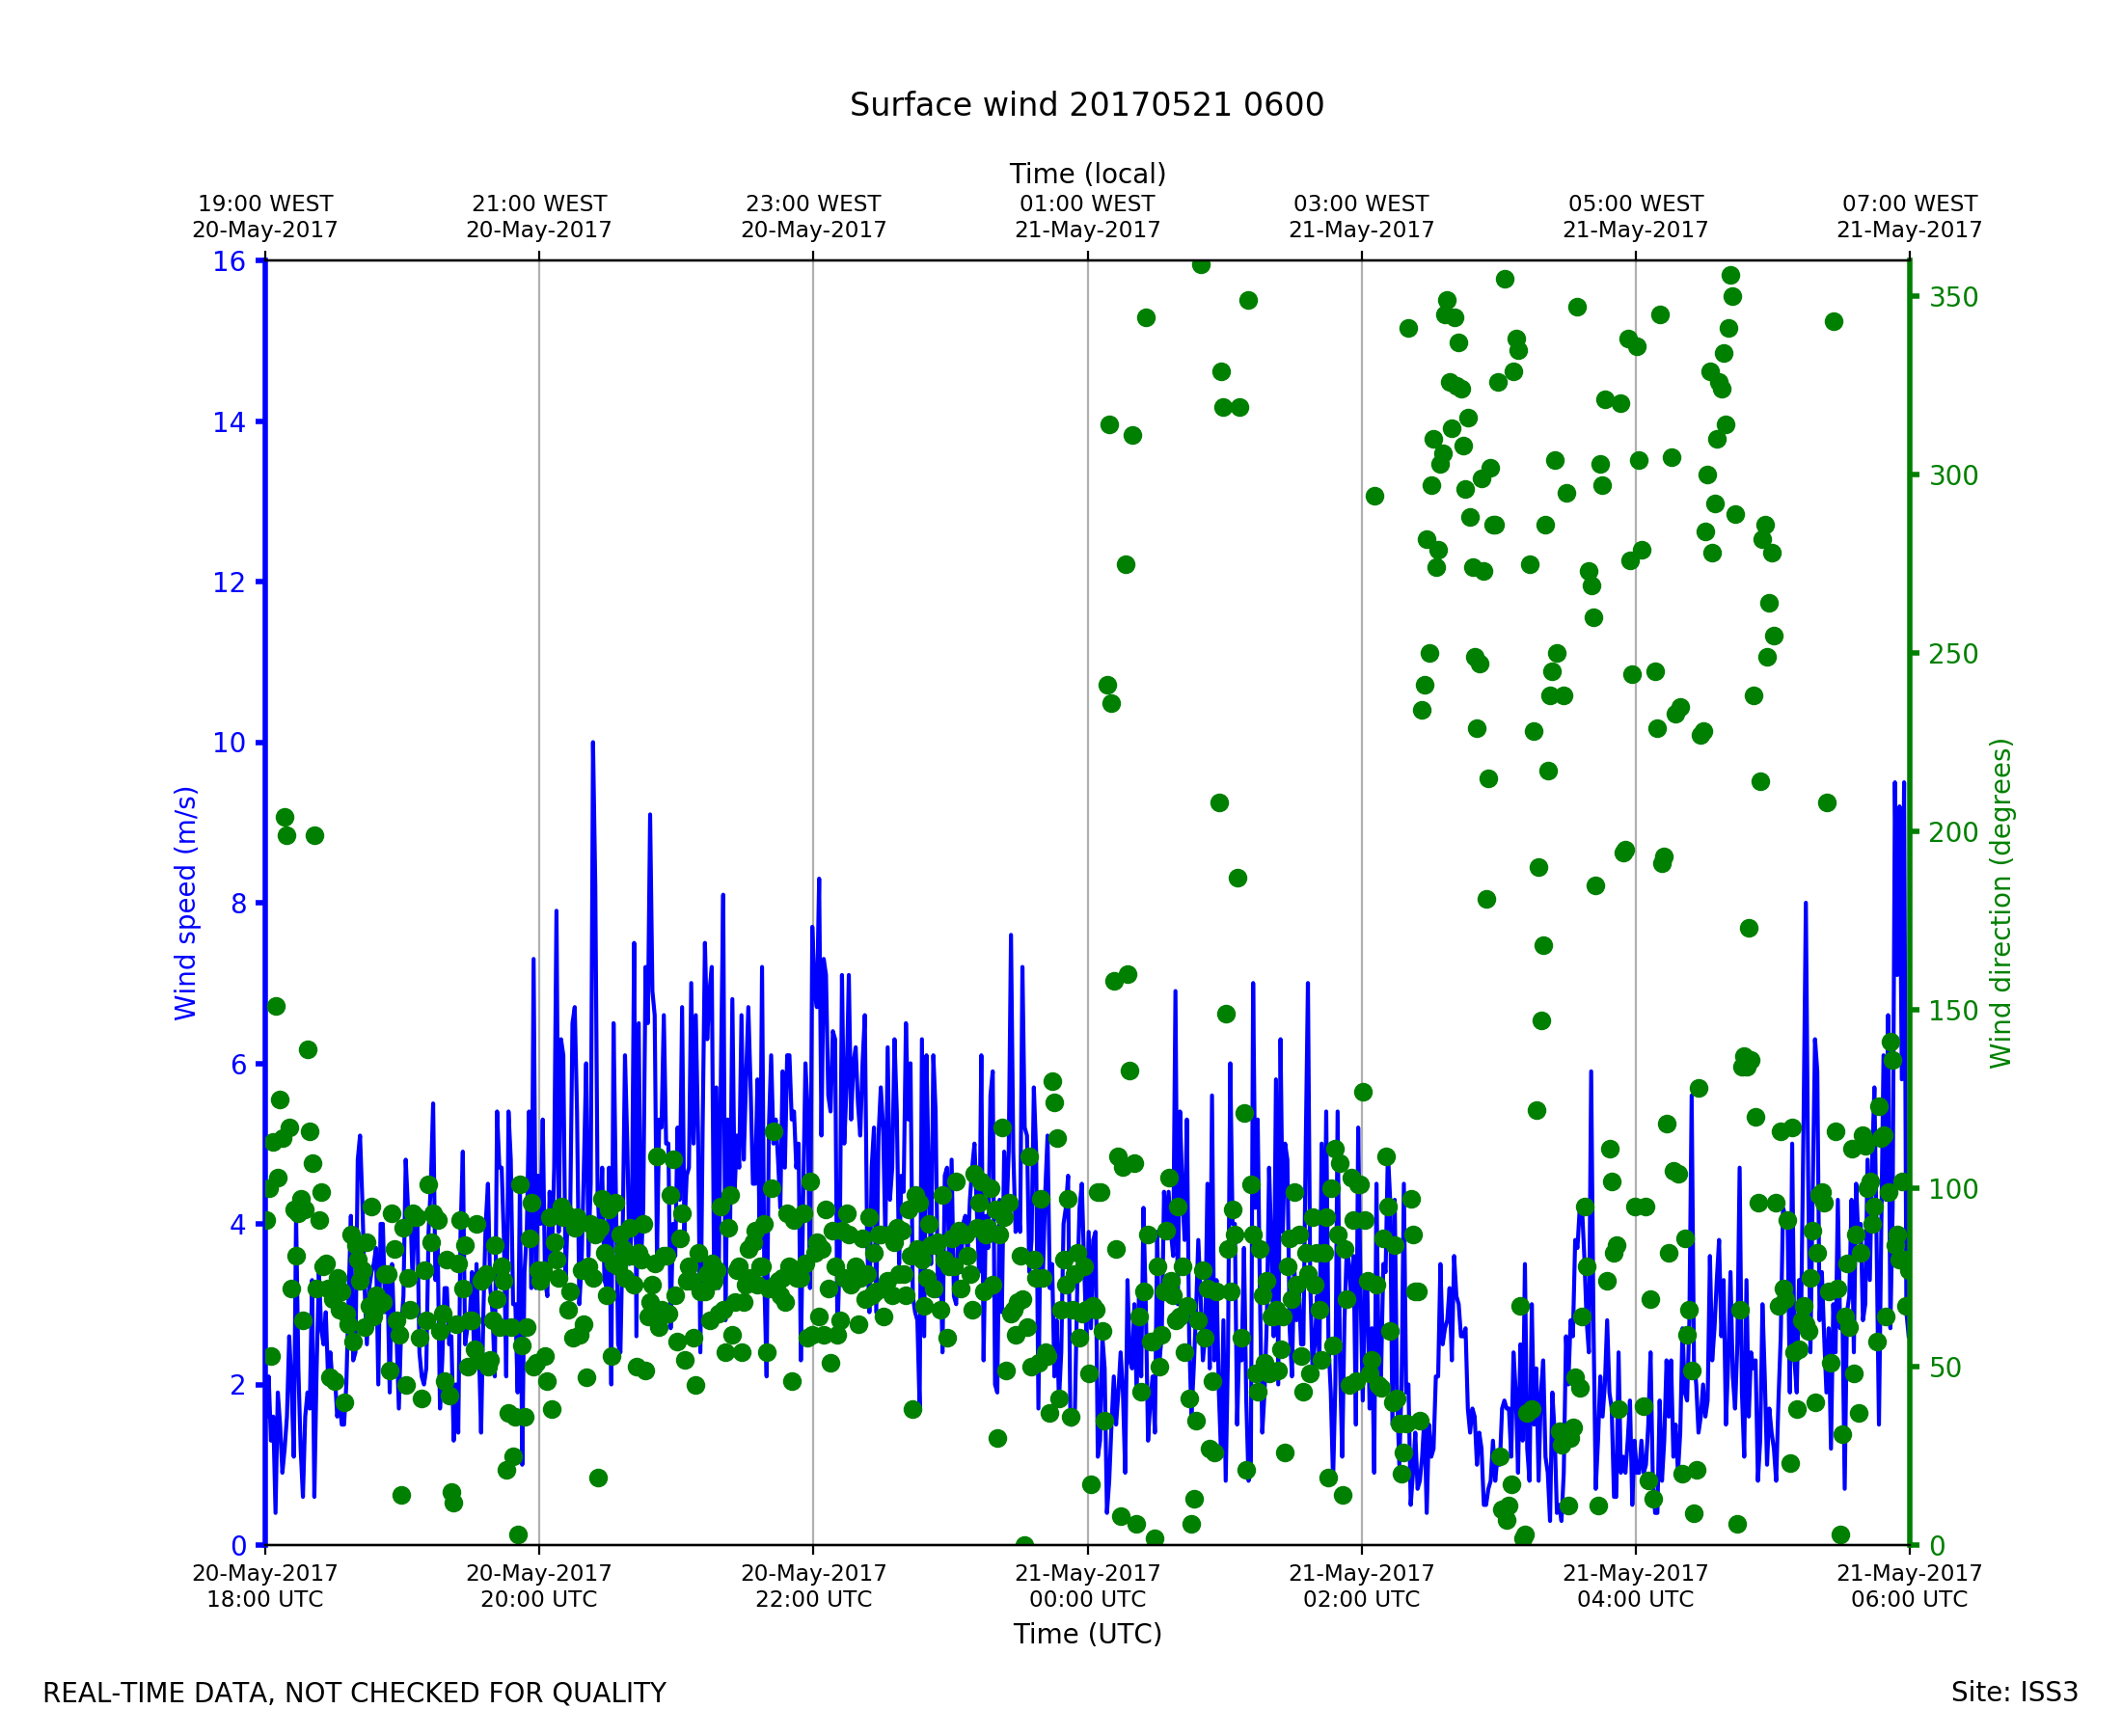Click the '05:00 WEST' top tick label
This screenshot has width=2122, height=1736.
[1635, 204]
